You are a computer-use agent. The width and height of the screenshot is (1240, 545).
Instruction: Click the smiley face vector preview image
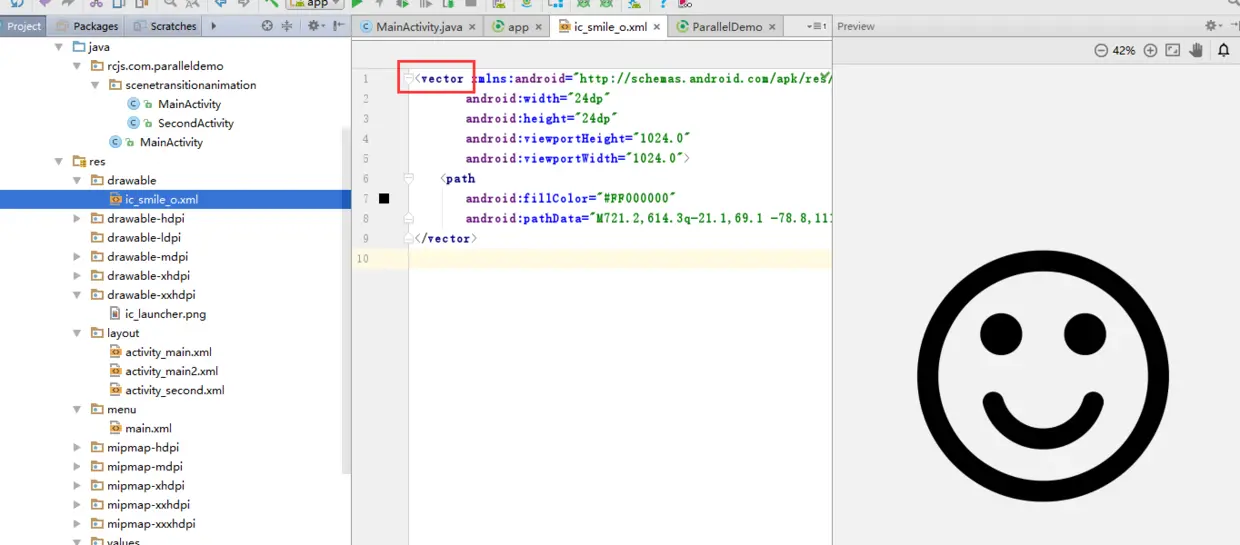pyautogui.click(x=1043, y=376)
